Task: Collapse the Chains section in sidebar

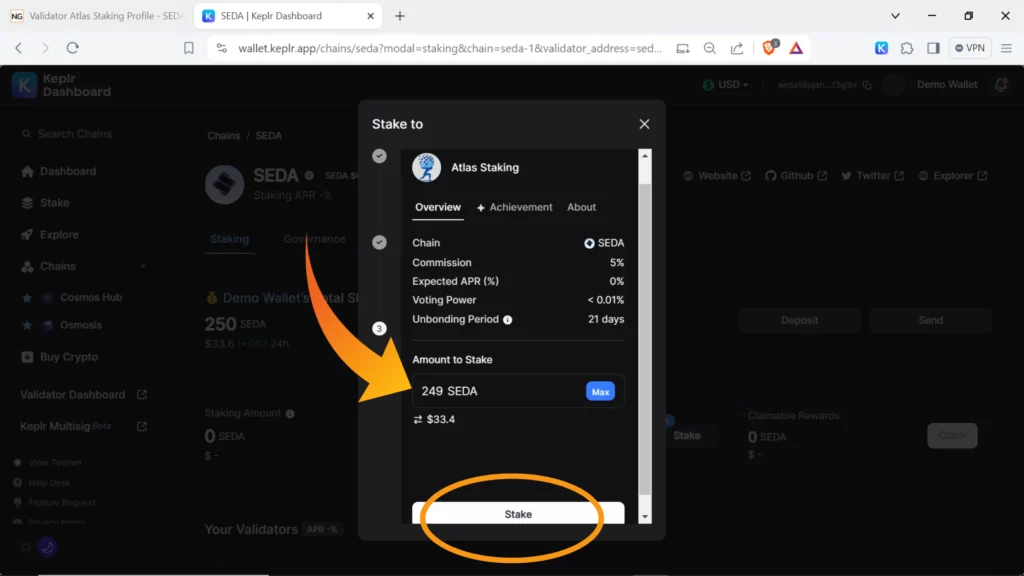Action: click(143, 266)
